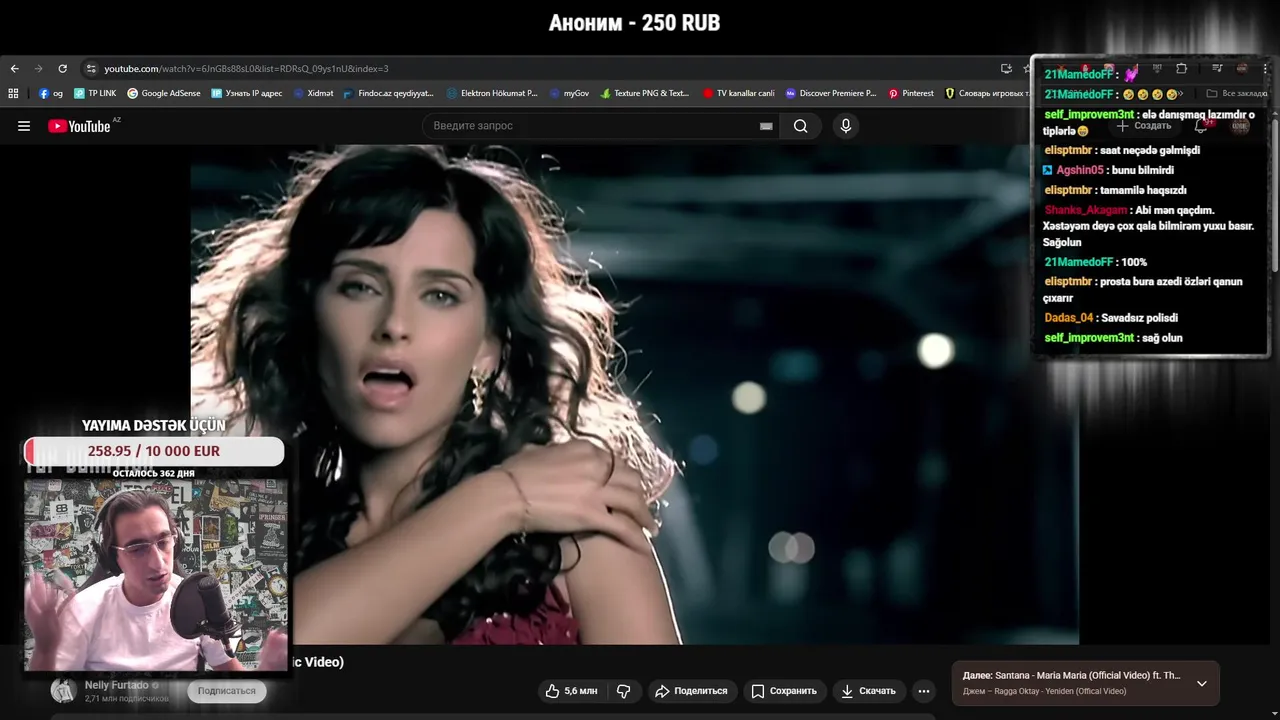
Task: Select the youtube.com address bar
Action: click(x=540, y=69)
